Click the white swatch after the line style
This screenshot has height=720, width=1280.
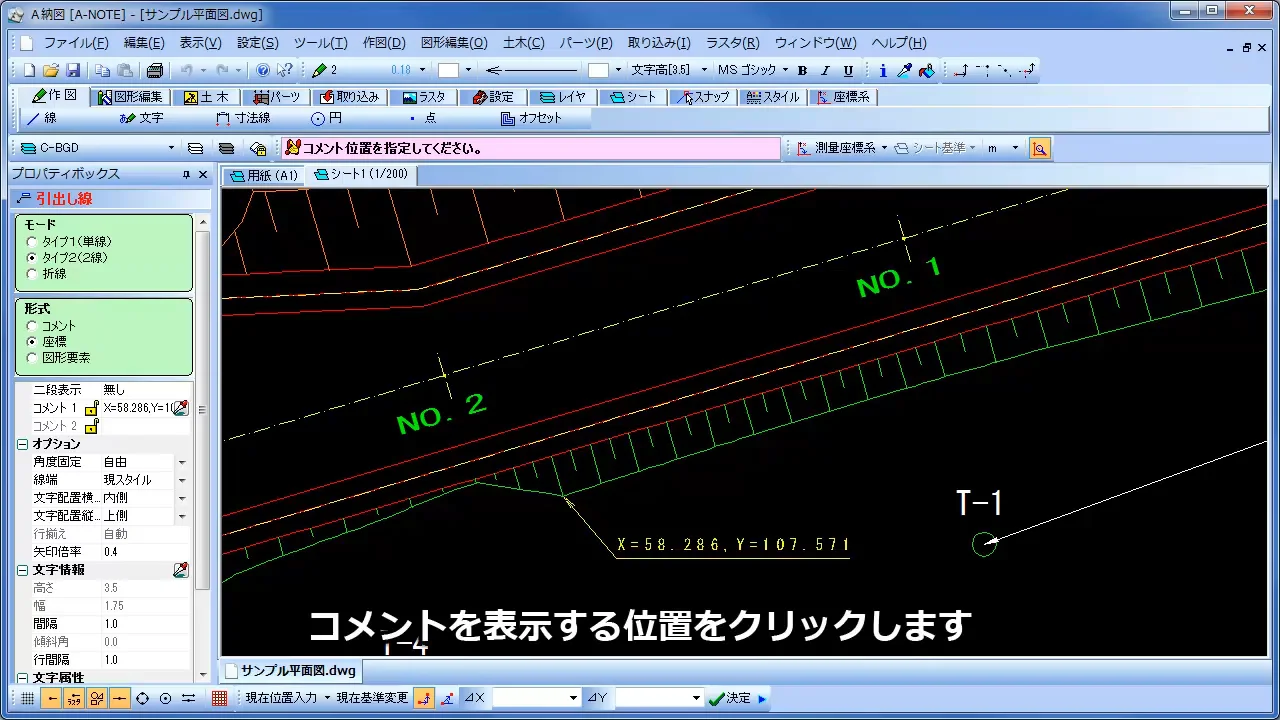click(x=598, y=70)
